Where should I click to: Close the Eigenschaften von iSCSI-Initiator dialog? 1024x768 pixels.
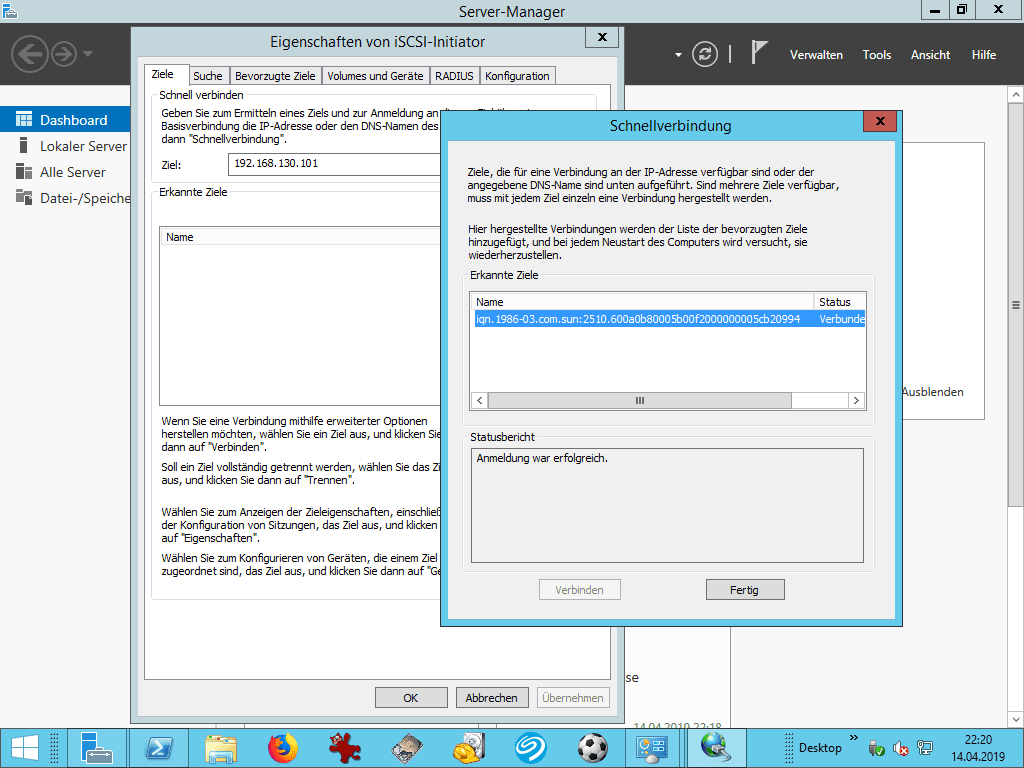tap(602, 37)
